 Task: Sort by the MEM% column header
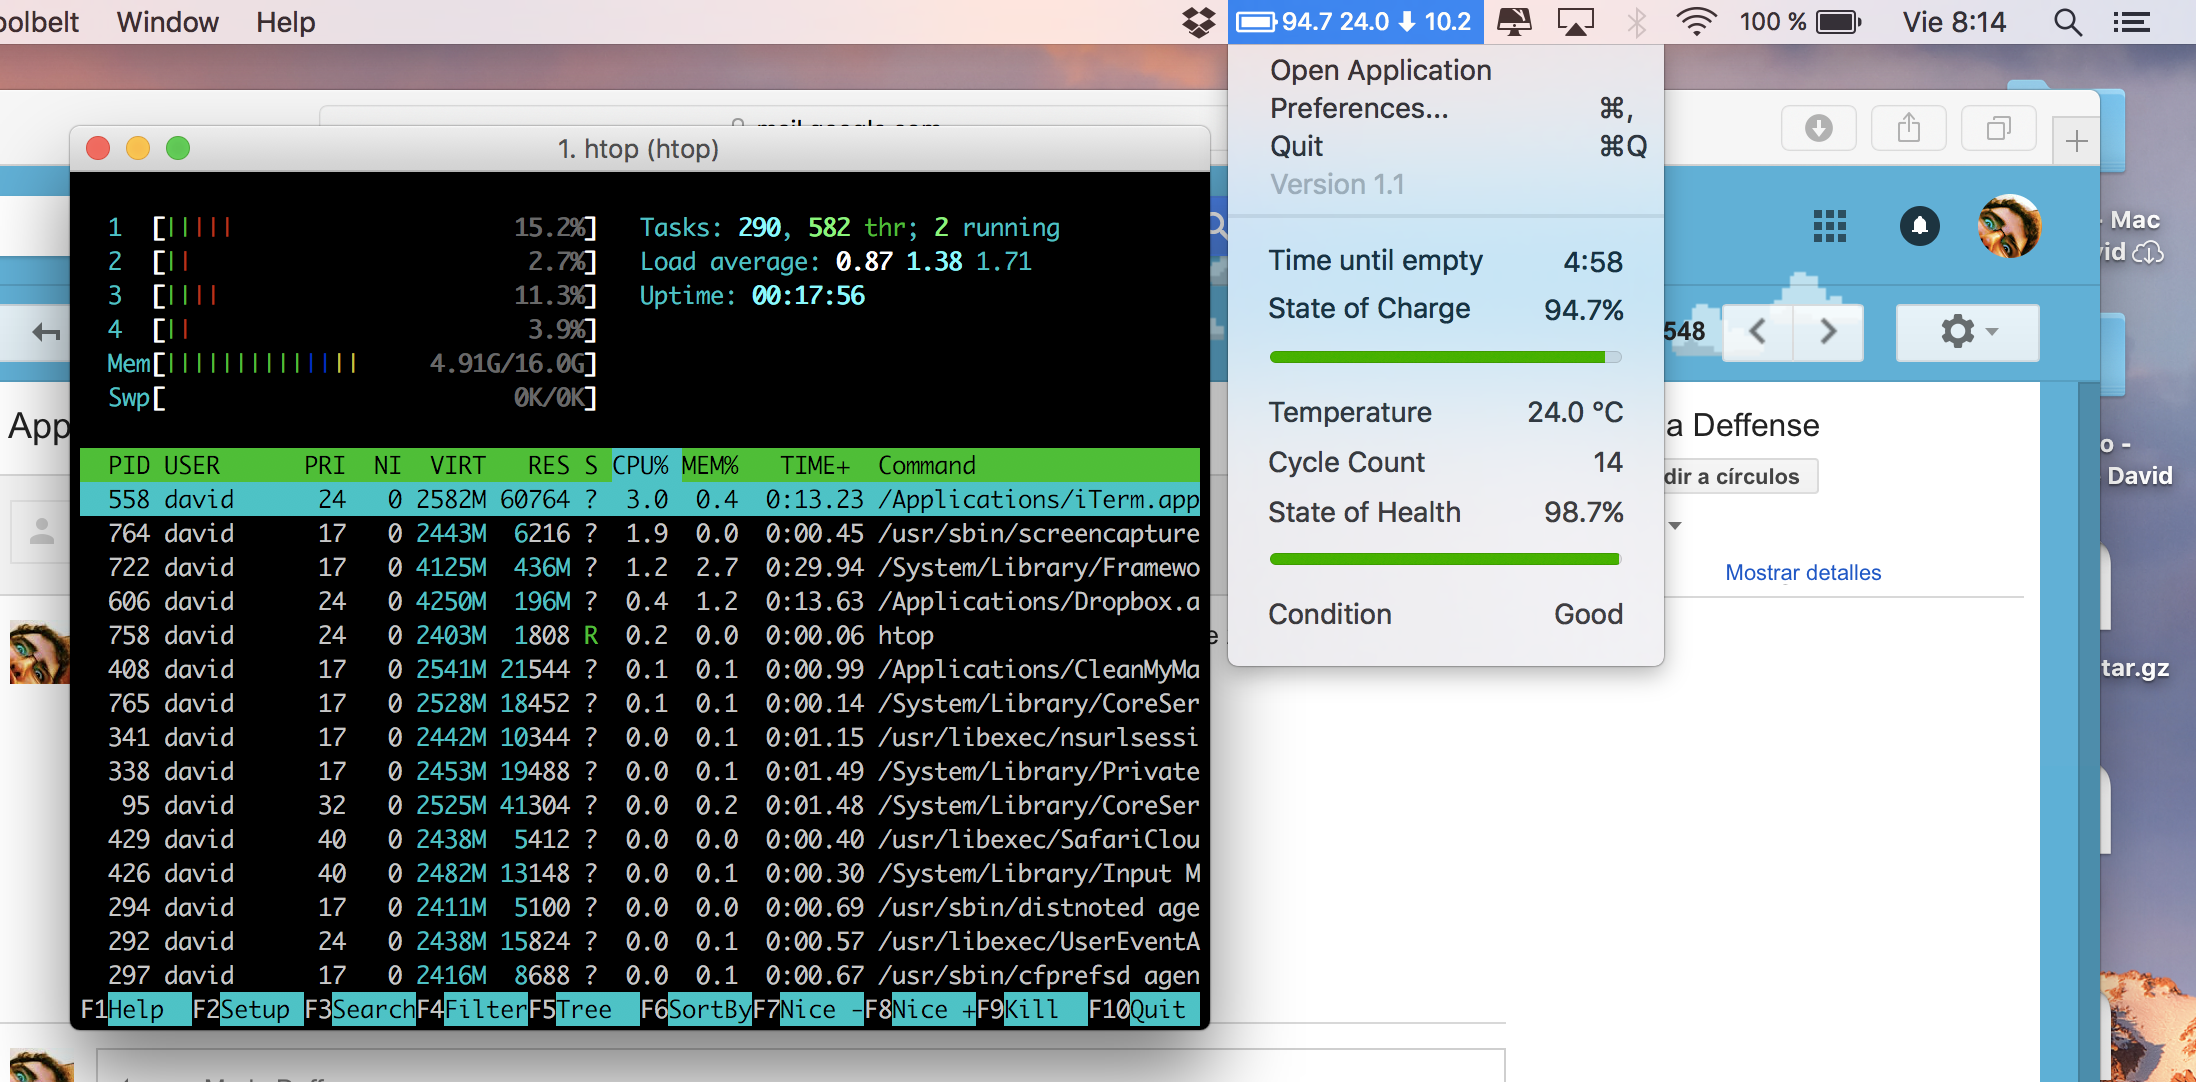pos(710,466)
